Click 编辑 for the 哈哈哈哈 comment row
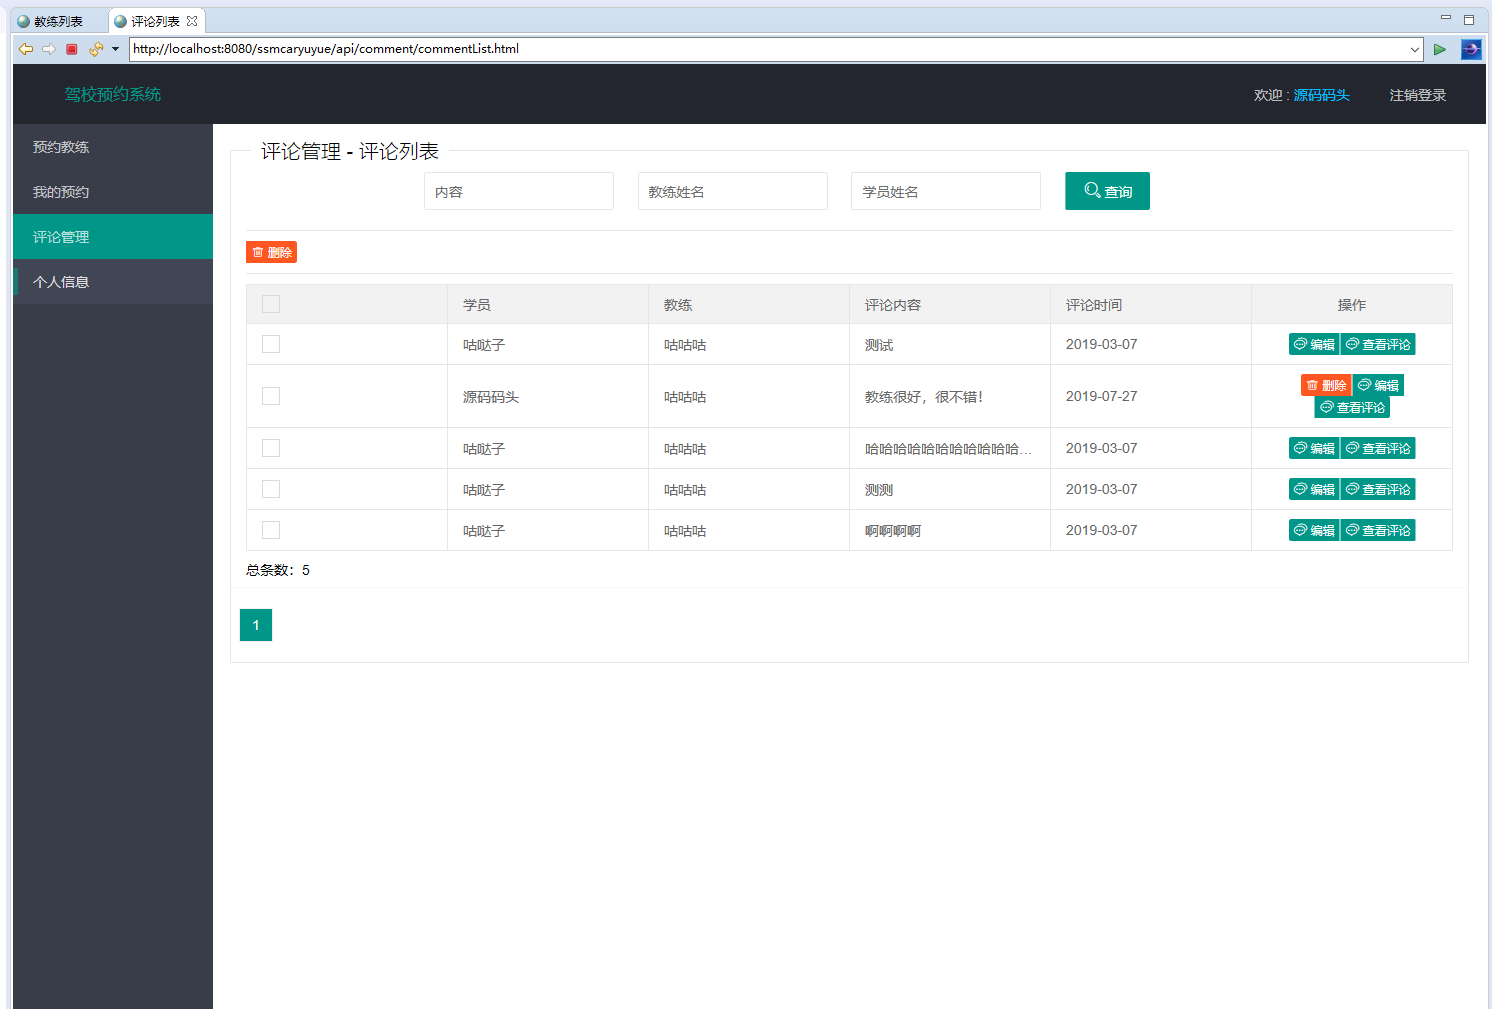This screenshot has width=1492, height=1009. [1314, 448]
